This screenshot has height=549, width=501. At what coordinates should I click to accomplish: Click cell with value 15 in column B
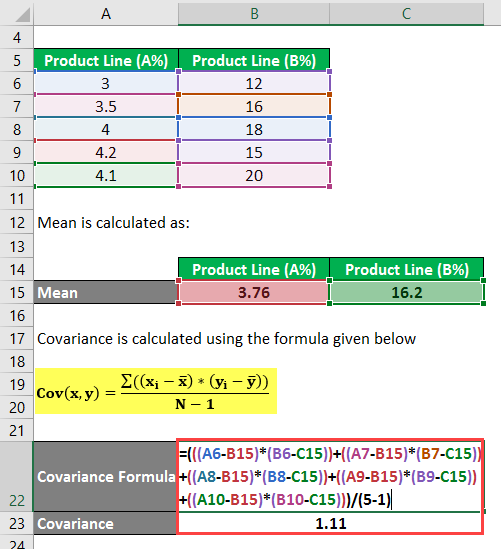pyautogui.click(x=254, y=153)
